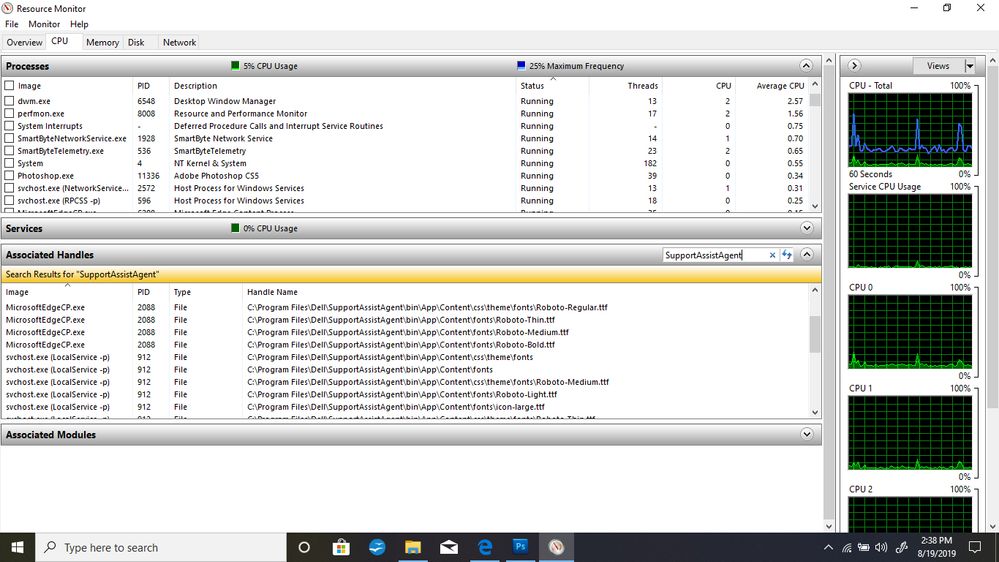The image size is (999, 562).
Task: Tick the Photoshop.exe process checkbox
Action: 10,176
